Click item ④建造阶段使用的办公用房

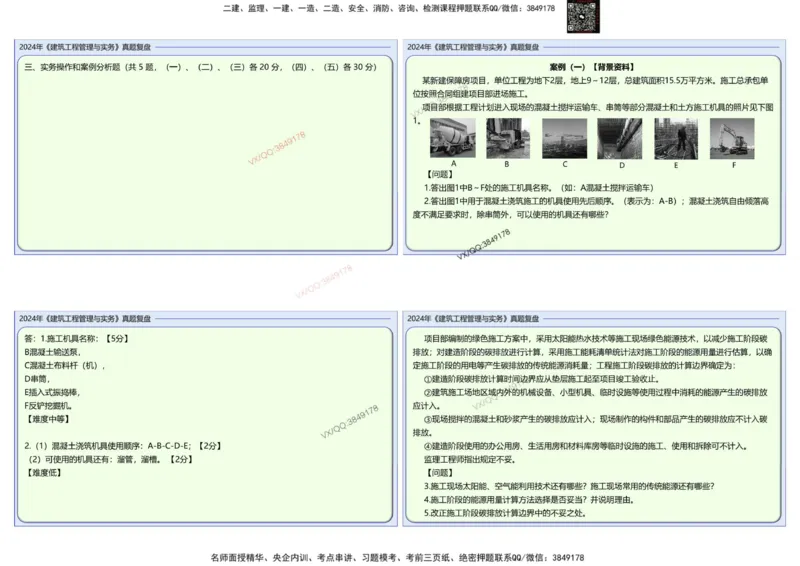[x=586, y=446]
